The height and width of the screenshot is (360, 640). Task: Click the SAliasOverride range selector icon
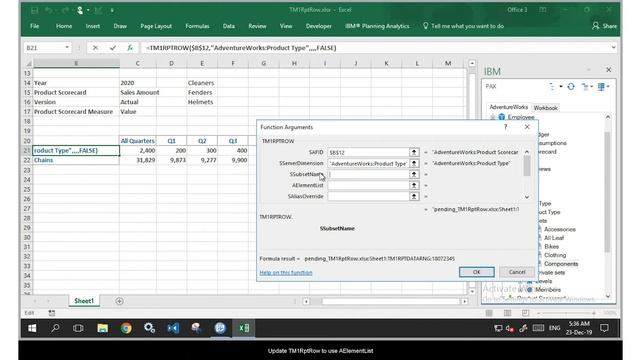tap(414, 196)
